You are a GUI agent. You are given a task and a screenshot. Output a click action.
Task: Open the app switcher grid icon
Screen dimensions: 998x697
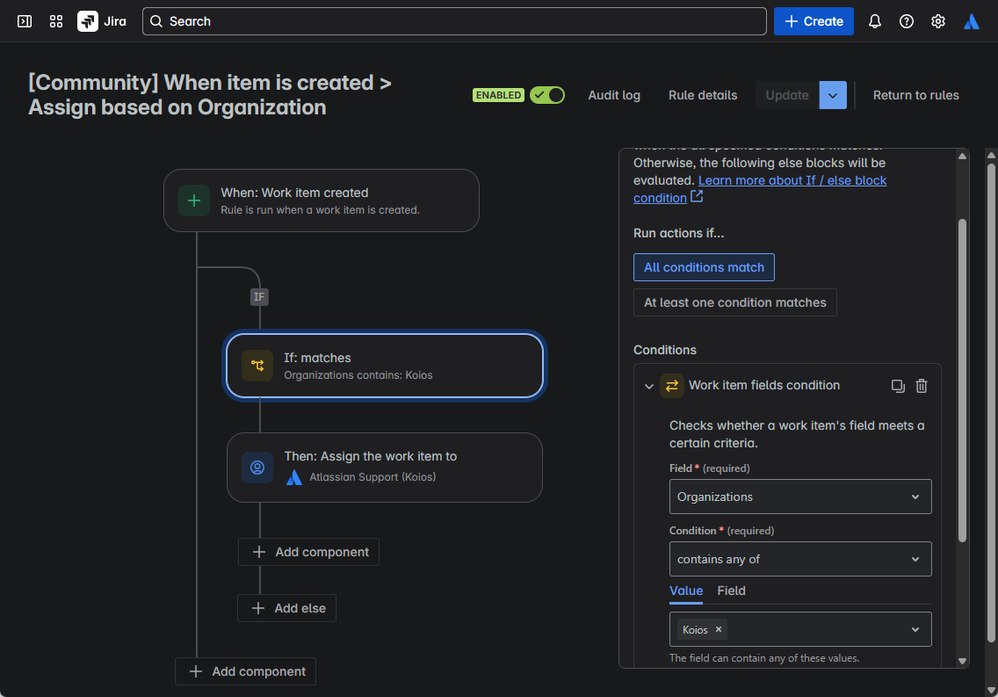click(x=56, y=22)
